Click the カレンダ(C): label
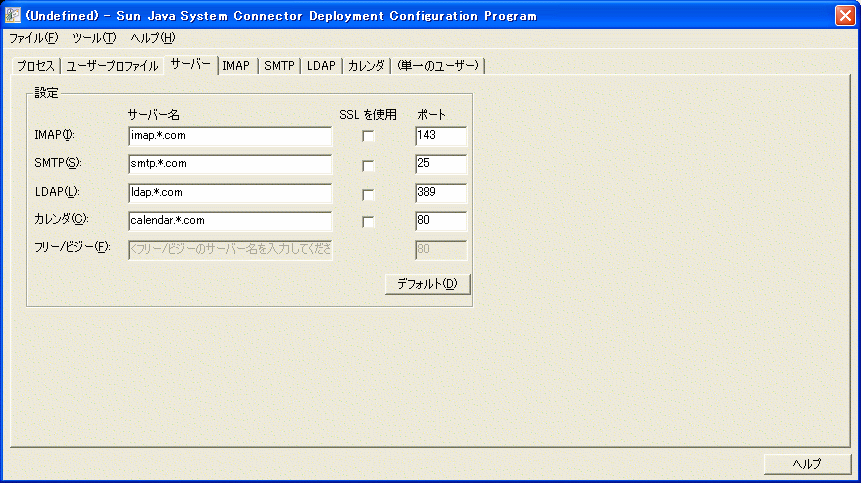This screenshot has width=861, height=483. pos(62,219)
